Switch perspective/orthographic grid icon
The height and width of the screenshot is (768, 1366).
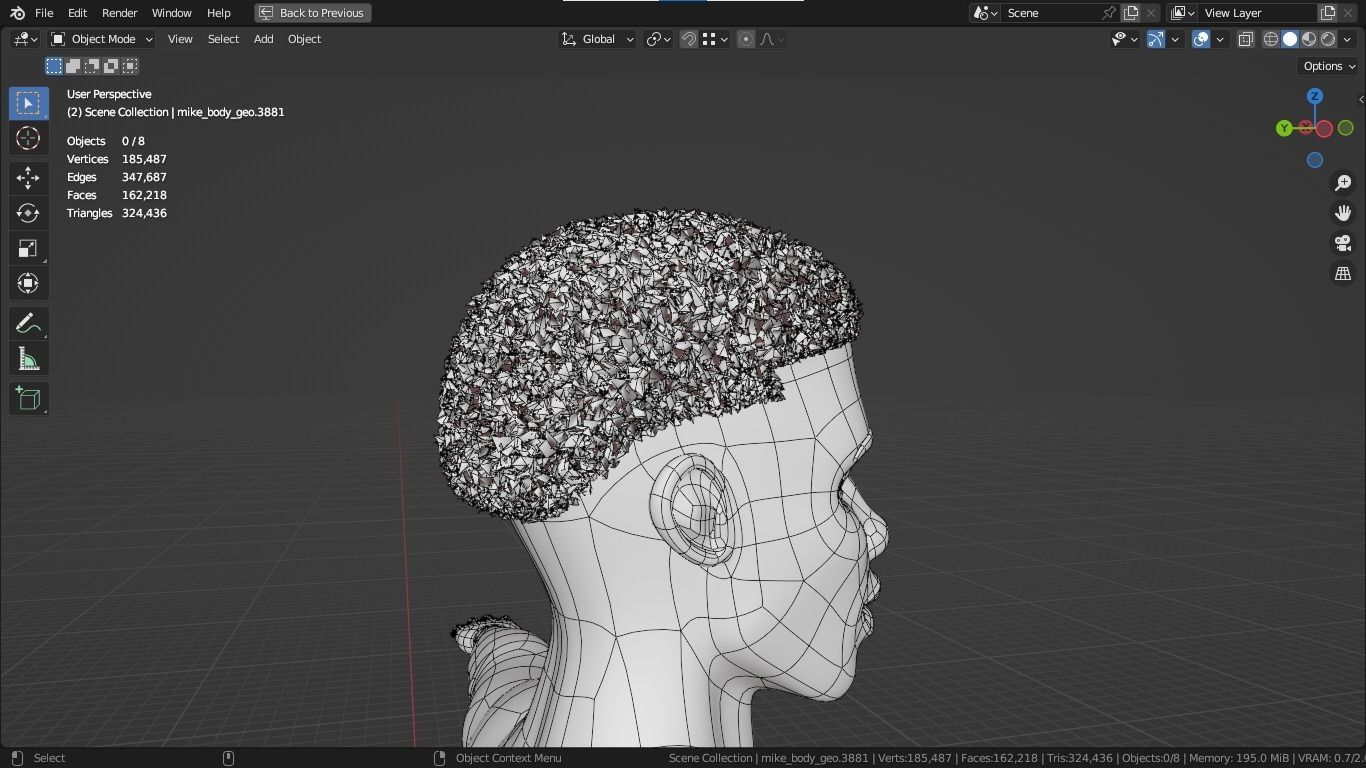(x=1343, y=273)
